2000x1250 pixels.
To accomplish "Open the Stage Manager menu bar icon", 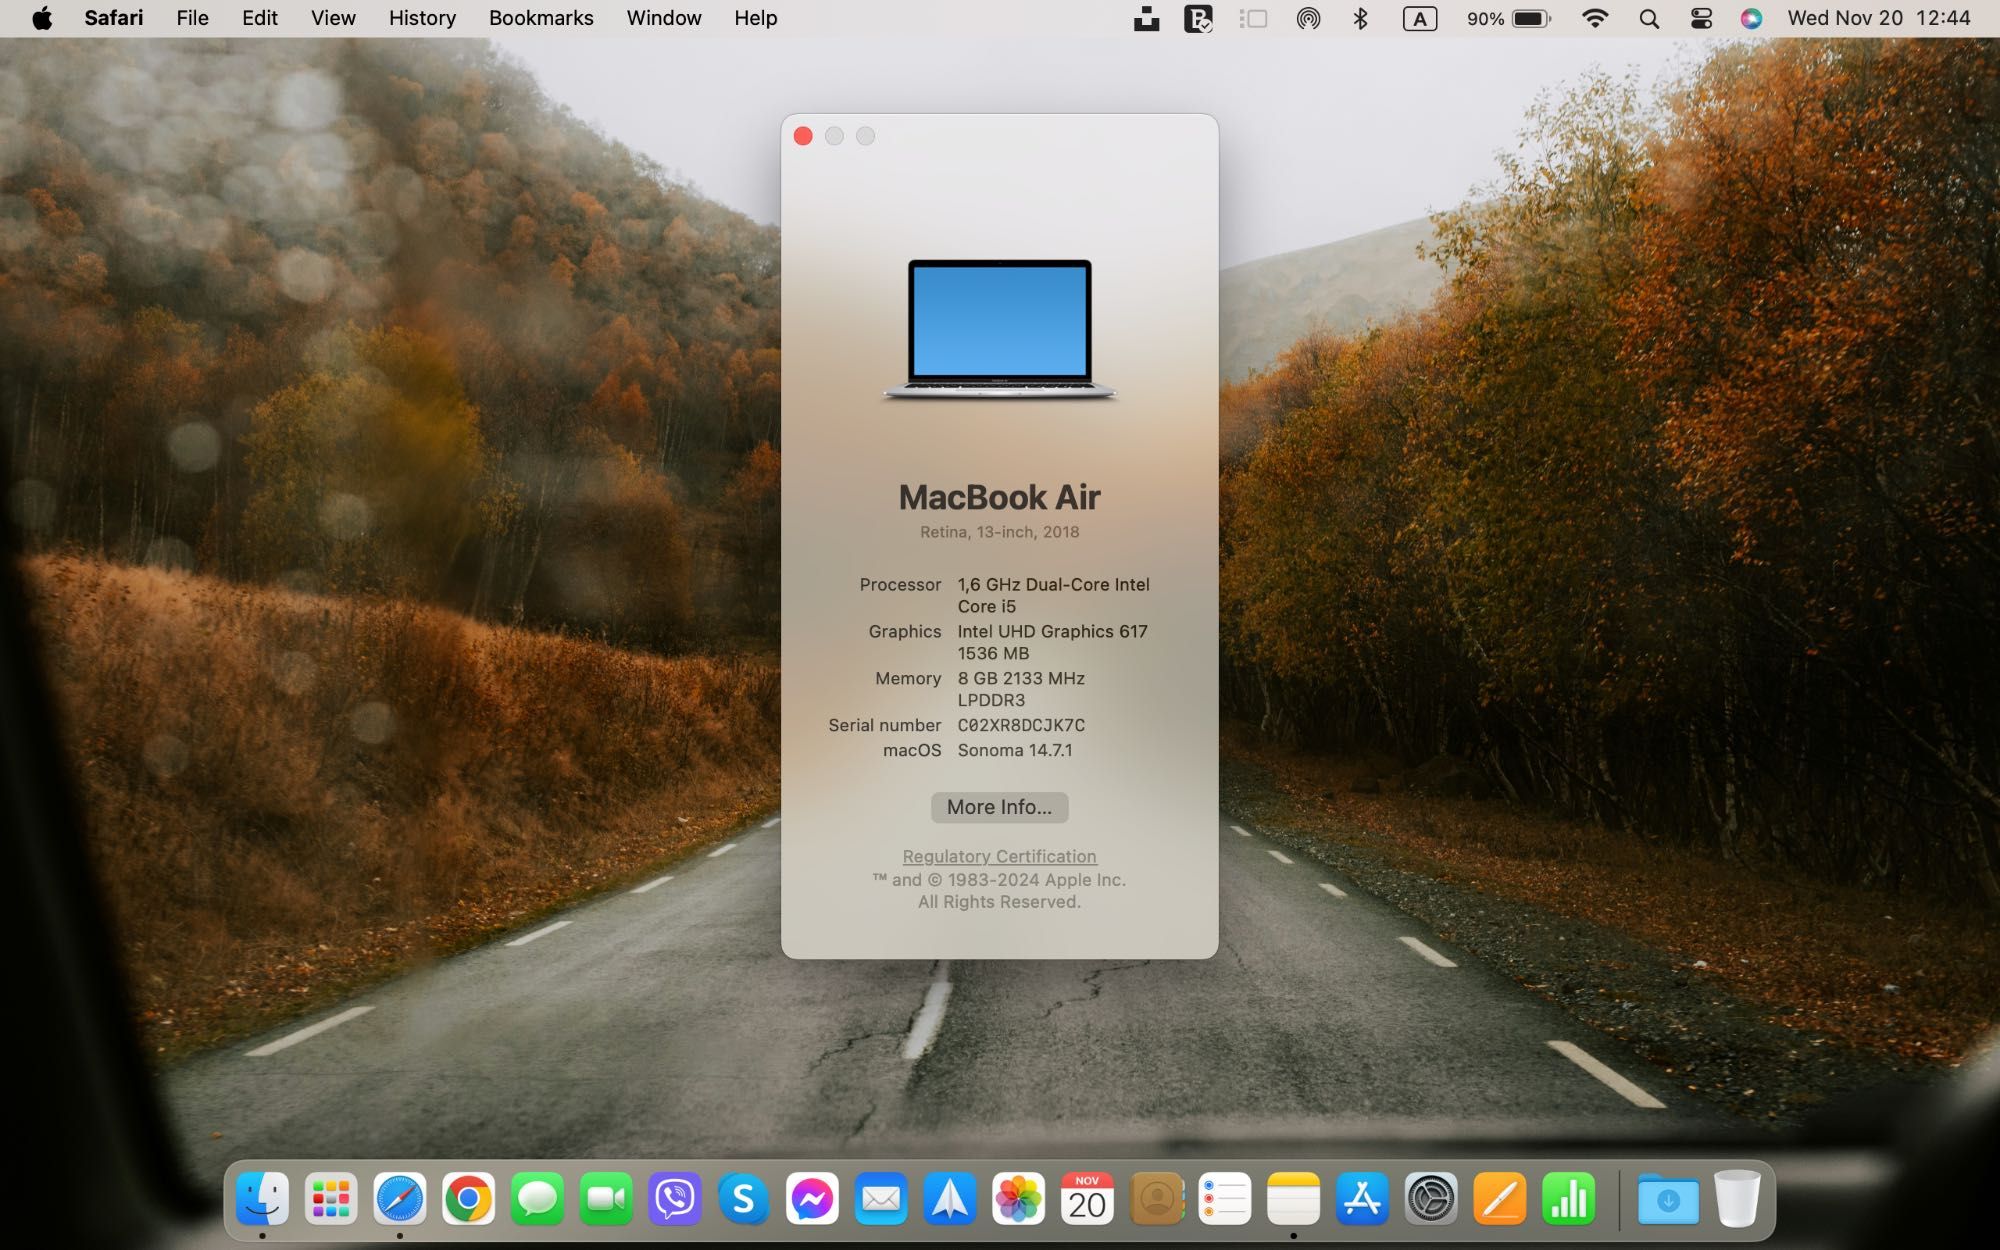I will click(1253, 18).
